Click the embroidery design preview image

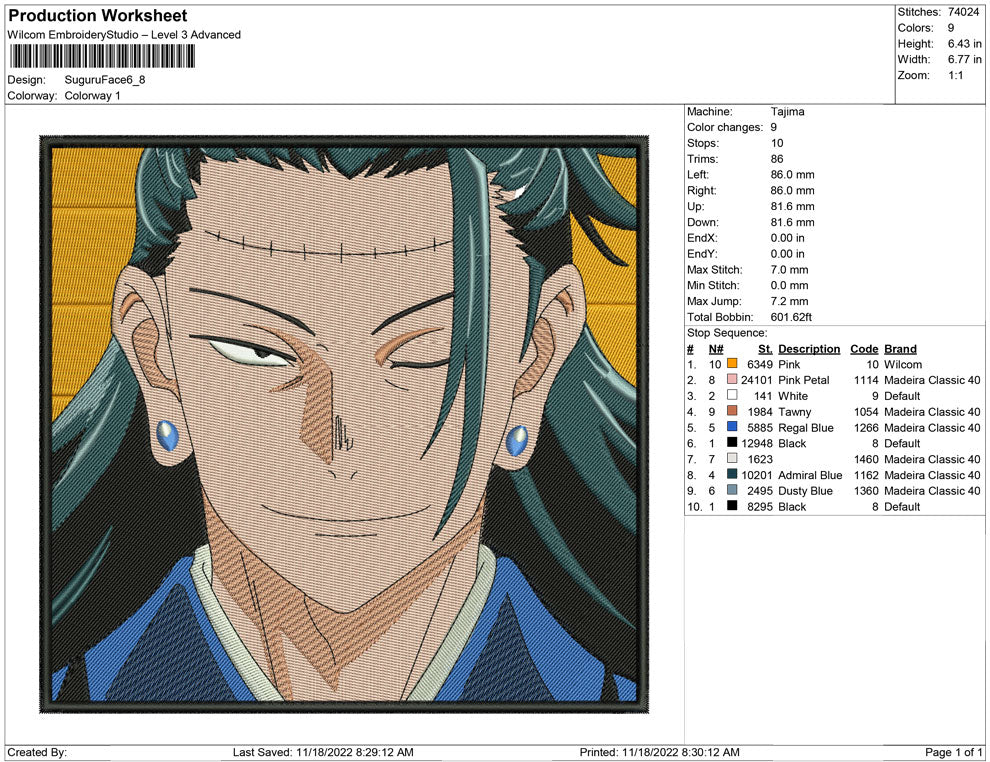[x=344, y=424]
